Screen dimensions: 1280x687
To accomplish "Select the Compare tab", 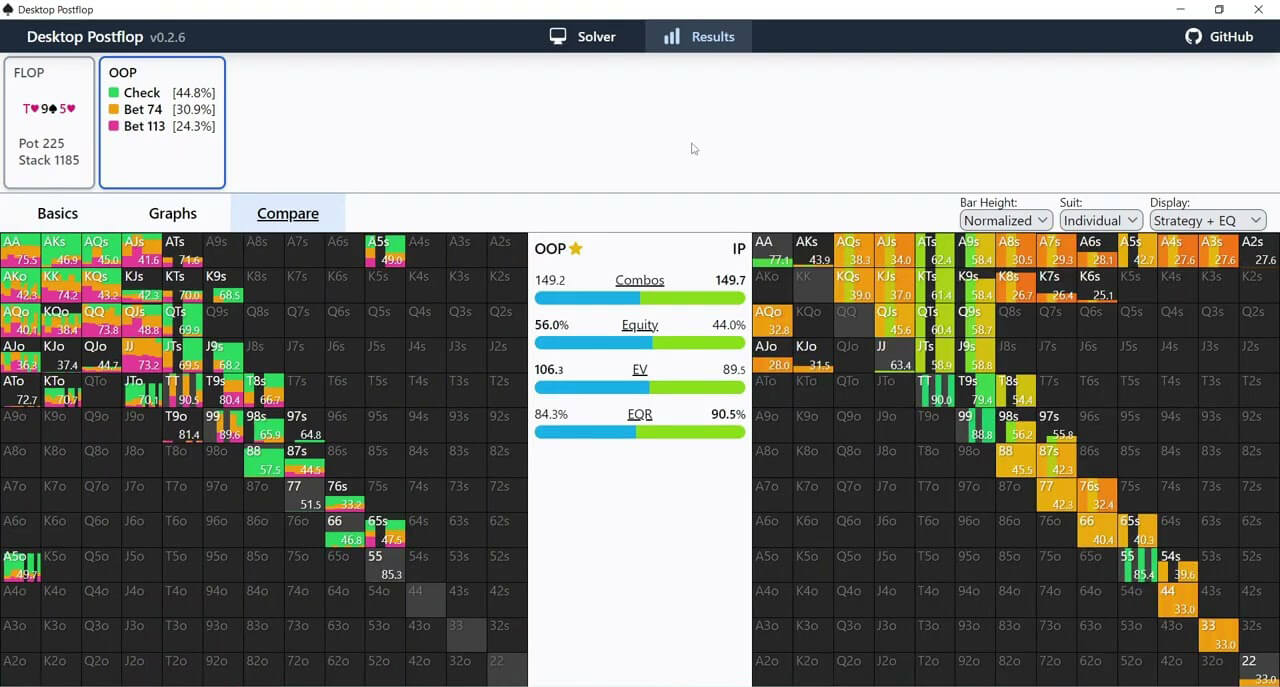I will (x=288, y=213).
